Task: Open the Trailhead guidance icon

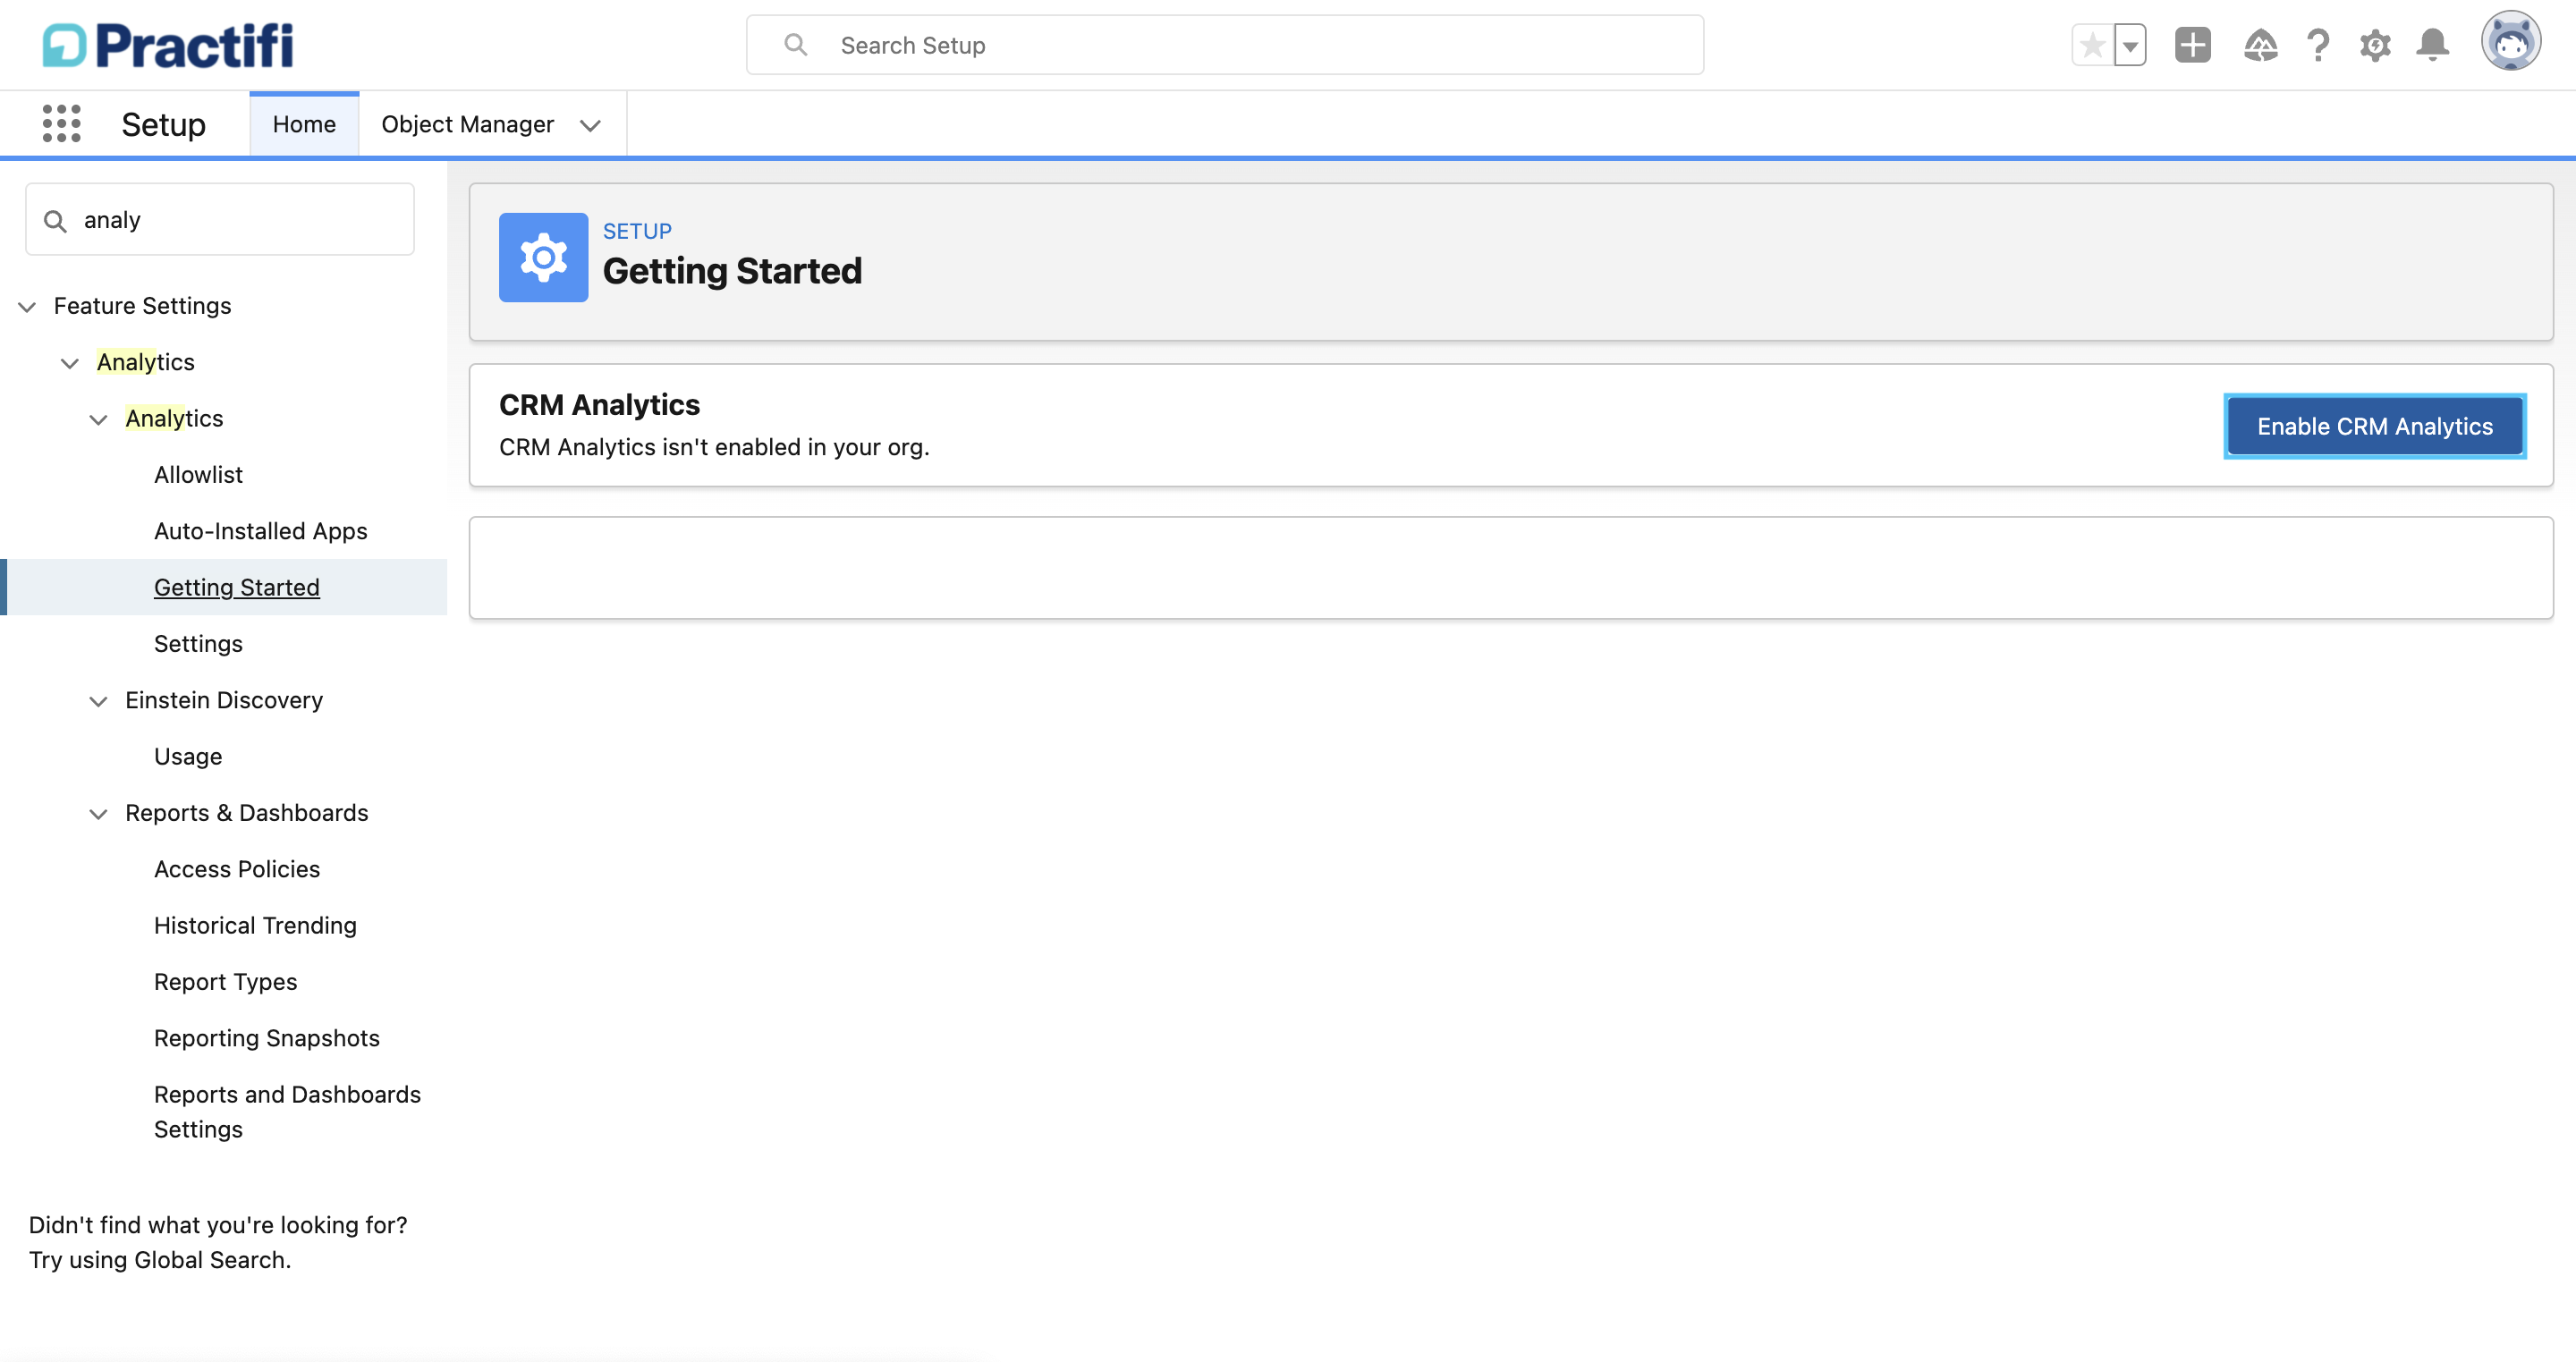Action: tap(2260, 45)
